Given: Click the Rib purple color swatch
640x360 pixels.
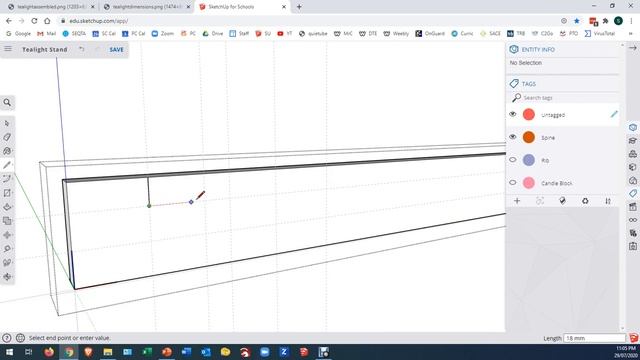Looking at the screenshot, I should (529, 160).
